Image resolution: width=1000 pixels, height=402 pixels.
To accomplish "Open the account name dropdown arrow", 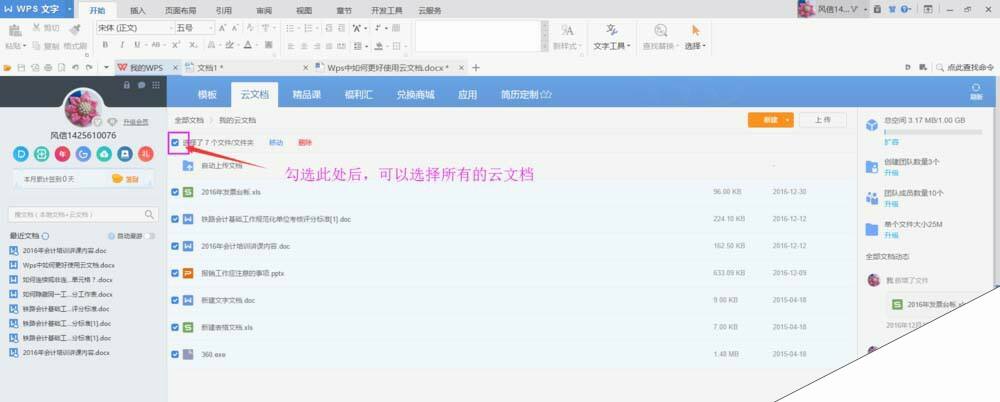I will tap(865, 10).
